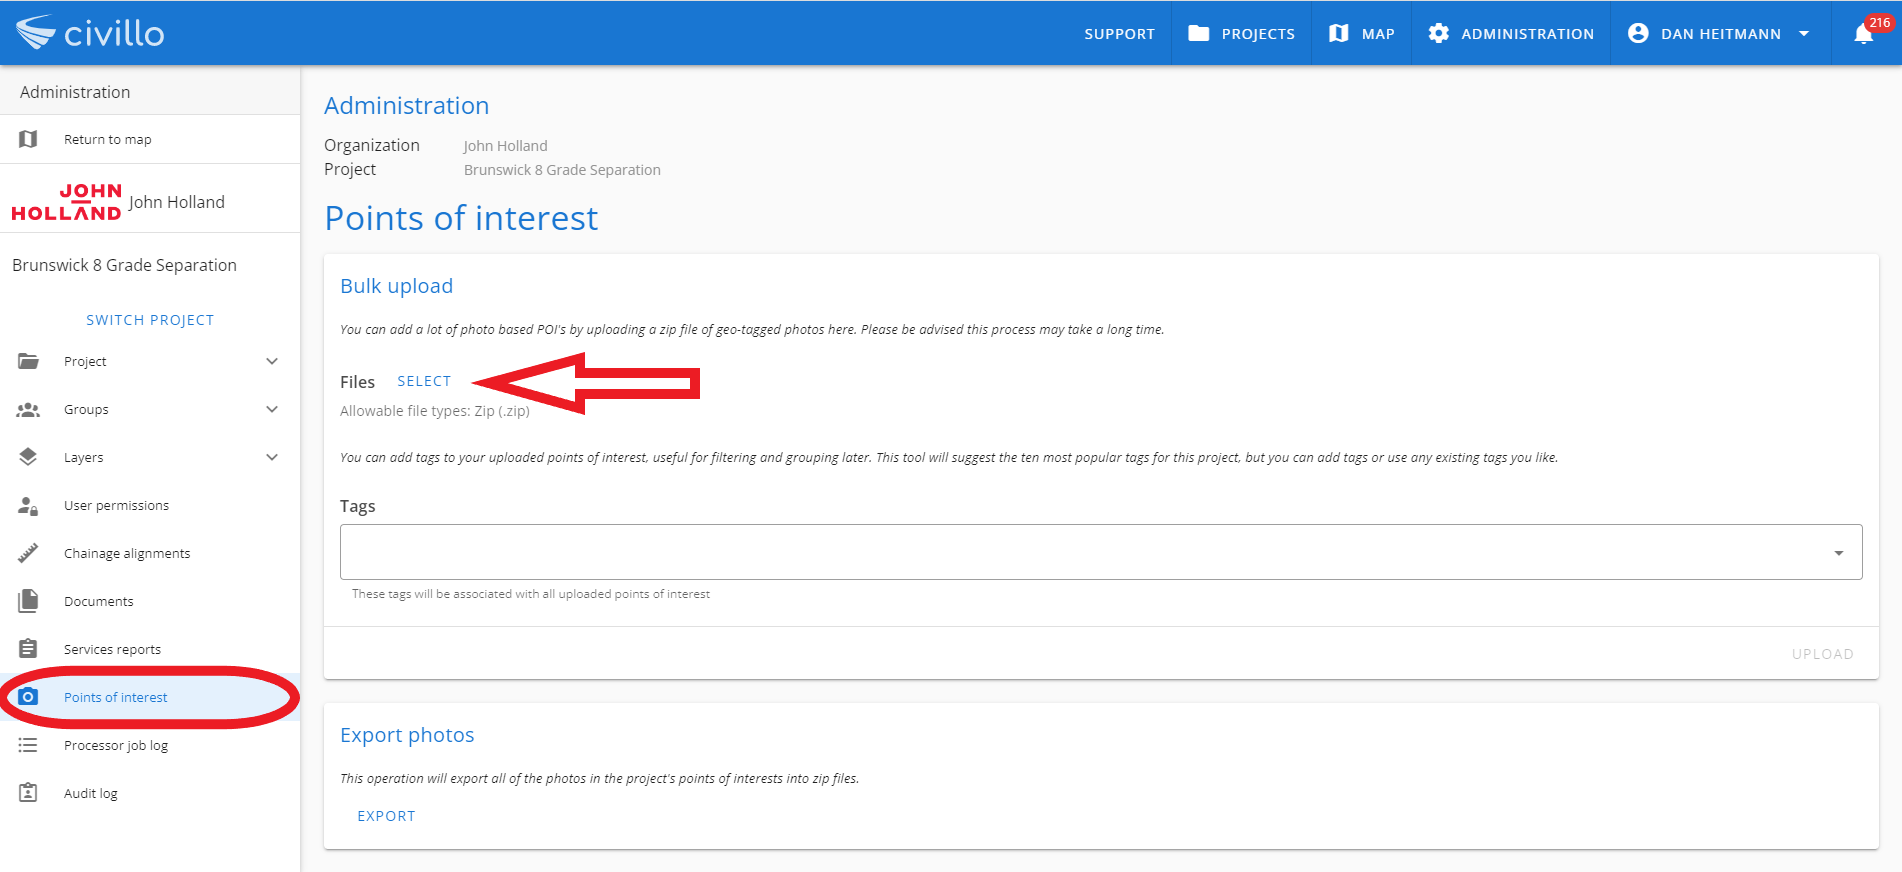Click the Chainage alignments ruler icon
Screen dimensions: 1902x872
click(x=28, y=553)
